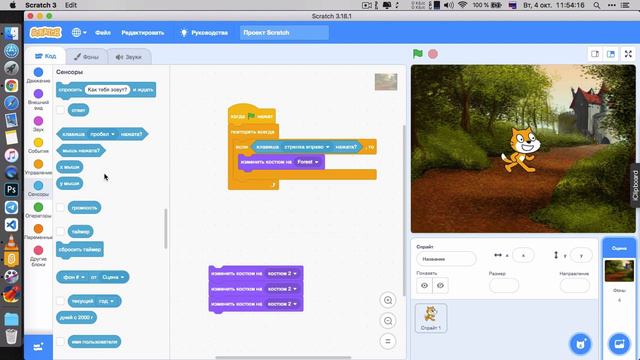The image size is (640, 360).
Task: Open right arrow key dropdown in if block
Action: 307,147
